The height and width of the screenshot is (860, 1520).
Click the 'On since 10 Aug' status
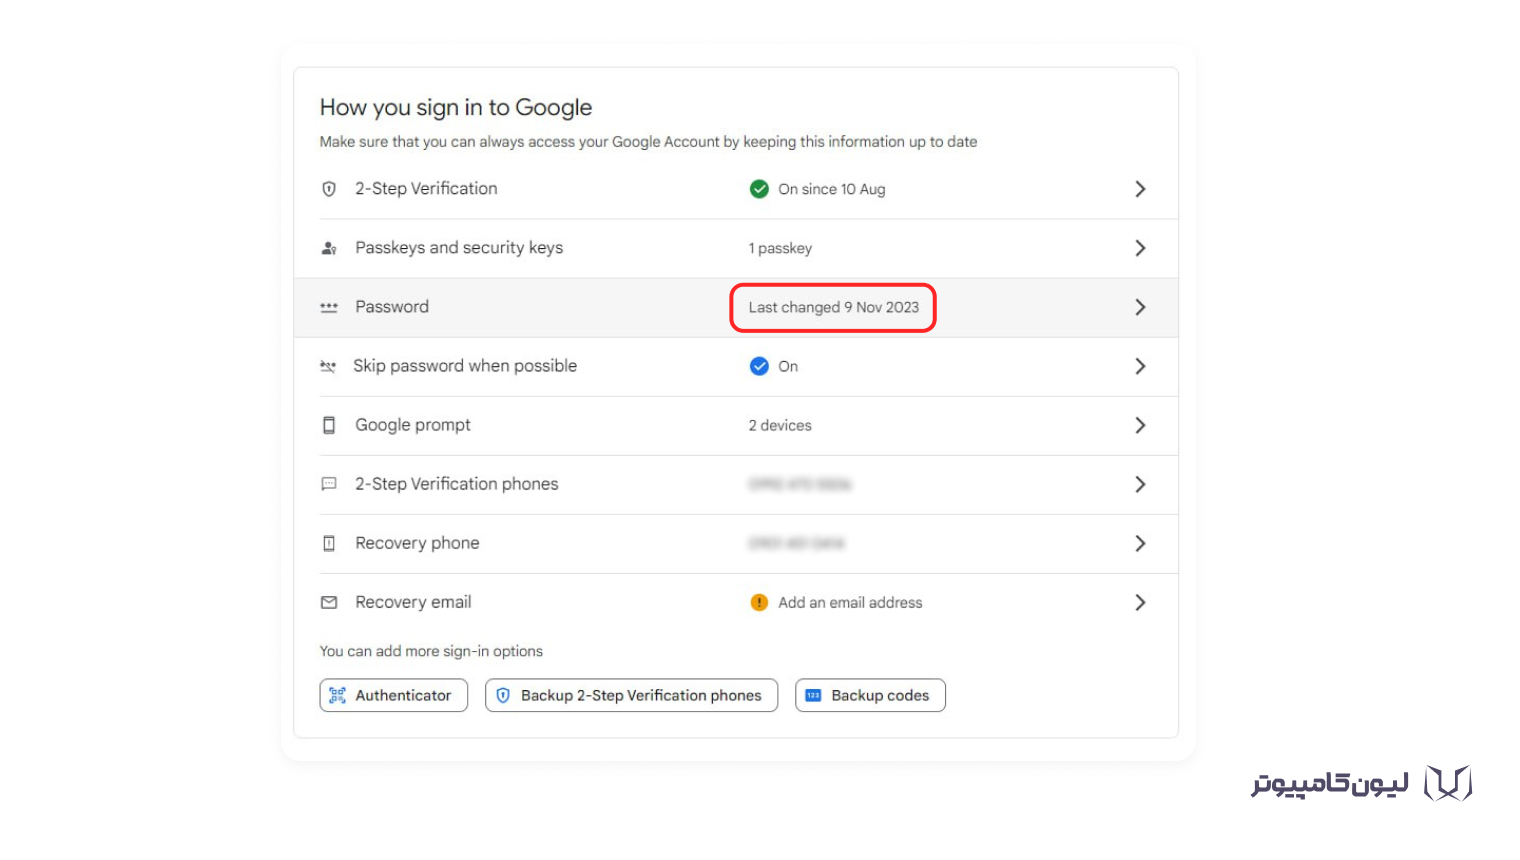(x=832, y=189)
